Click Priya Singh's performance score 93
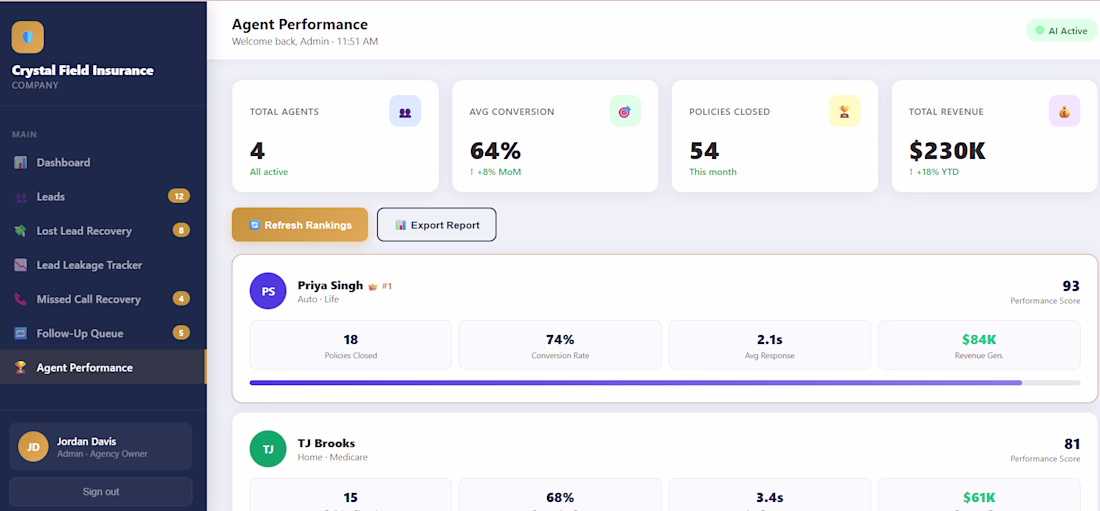 pos(1071,286)
